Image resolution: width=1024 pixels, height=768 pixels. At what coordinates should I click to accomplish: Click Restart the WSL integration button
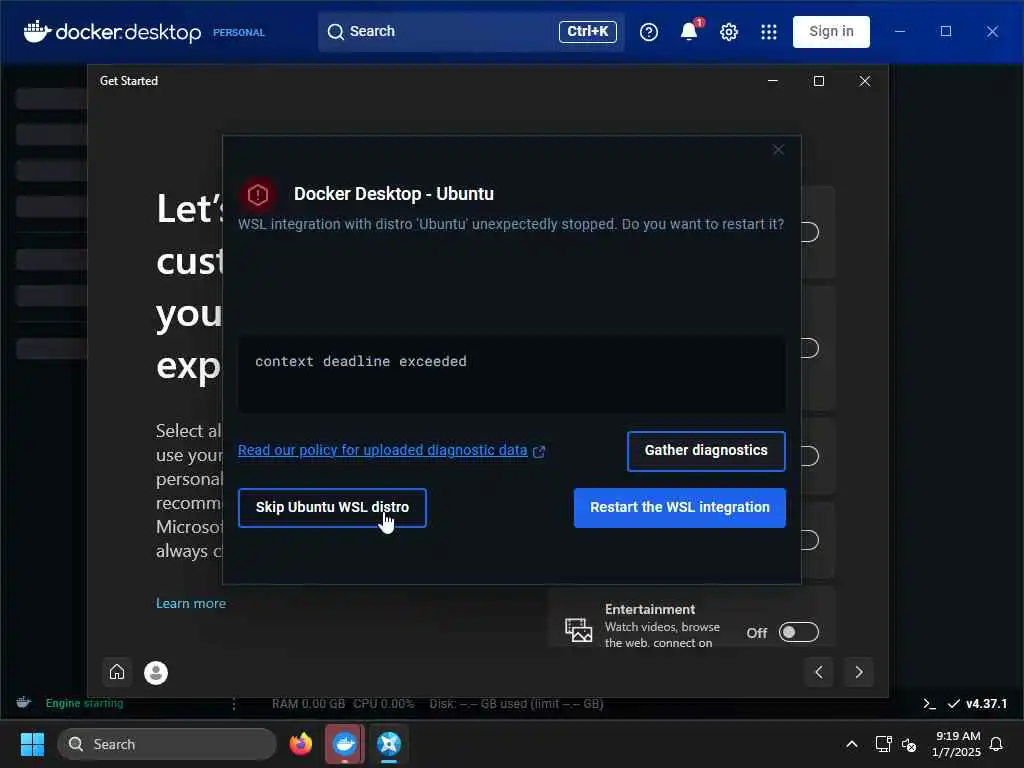[679, 507]
